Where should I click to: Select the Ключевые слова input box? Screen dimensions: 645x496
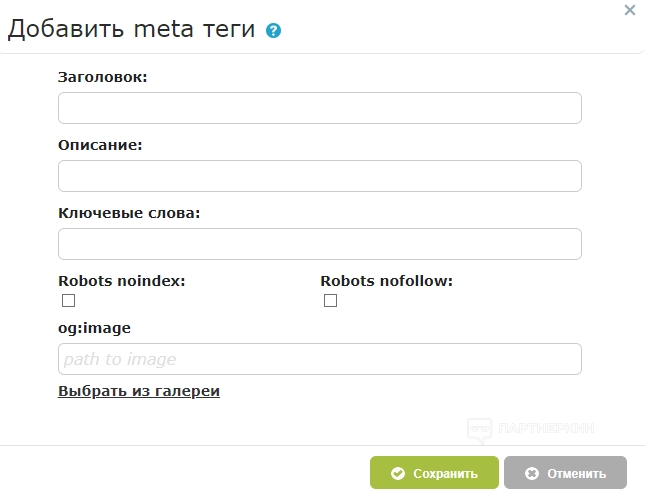(x=320, y=244)
